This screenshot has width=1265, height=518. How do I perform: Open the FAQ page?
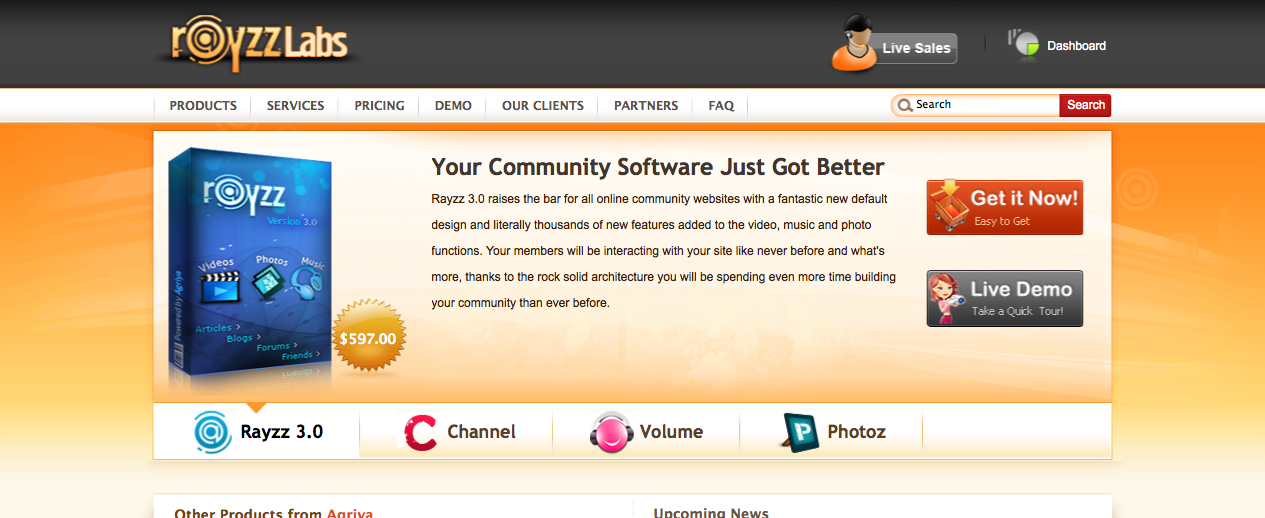coord(721,105)
